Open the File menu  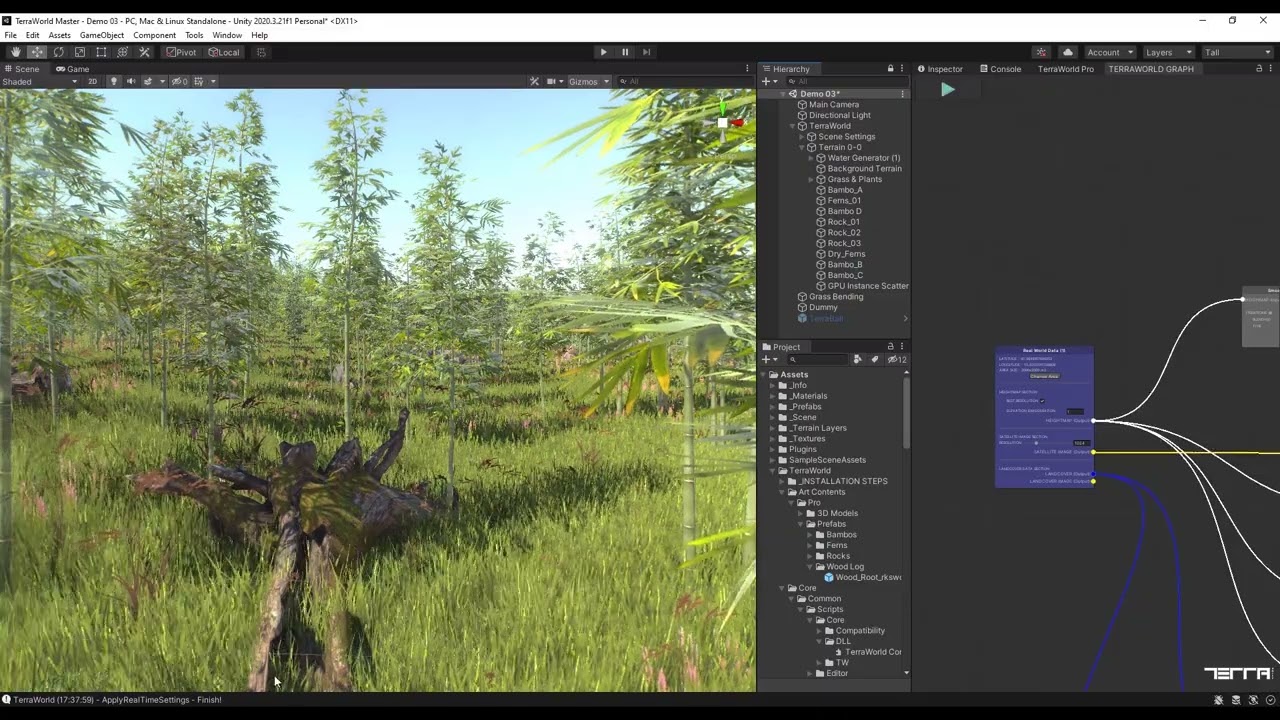pyautogui.click(x=10, y=35)
